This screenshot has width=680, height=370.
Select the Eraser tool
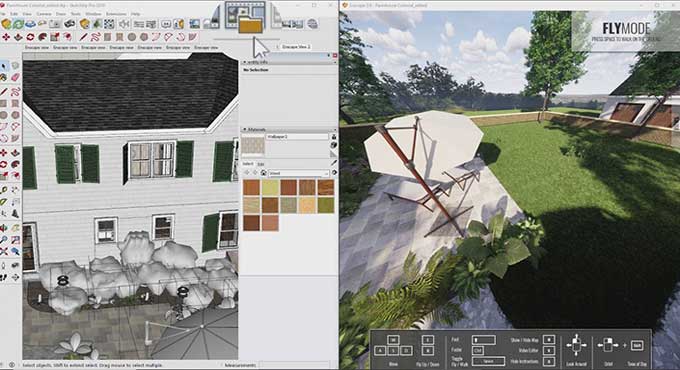pos(15,78)
